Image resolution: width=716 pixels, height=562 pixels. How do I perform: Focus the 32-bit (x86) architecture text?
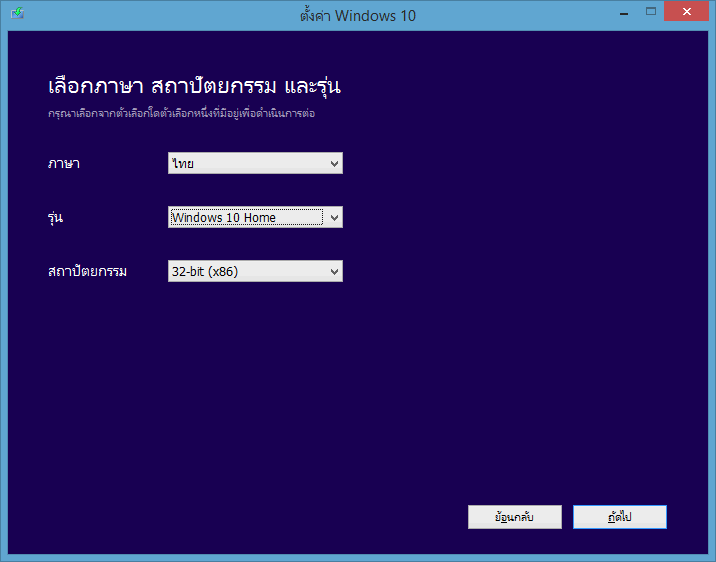tap(204, 271)
